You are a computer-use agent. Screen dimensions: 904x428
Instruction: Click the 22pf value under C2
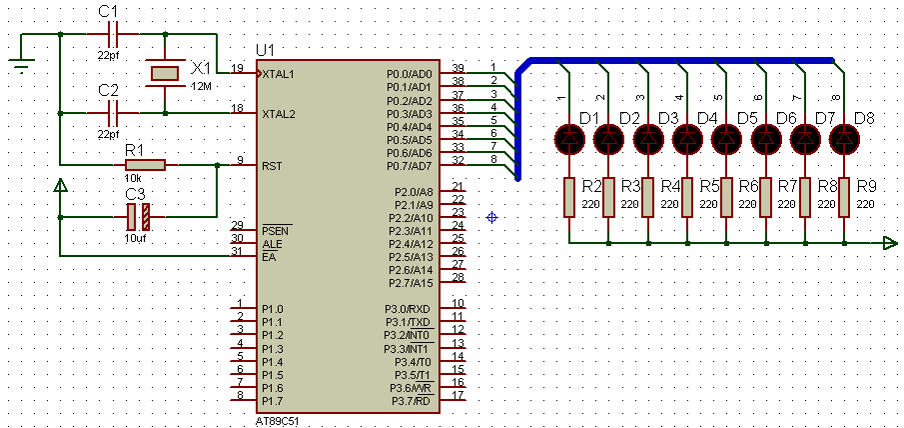click(x=108, y=134)
